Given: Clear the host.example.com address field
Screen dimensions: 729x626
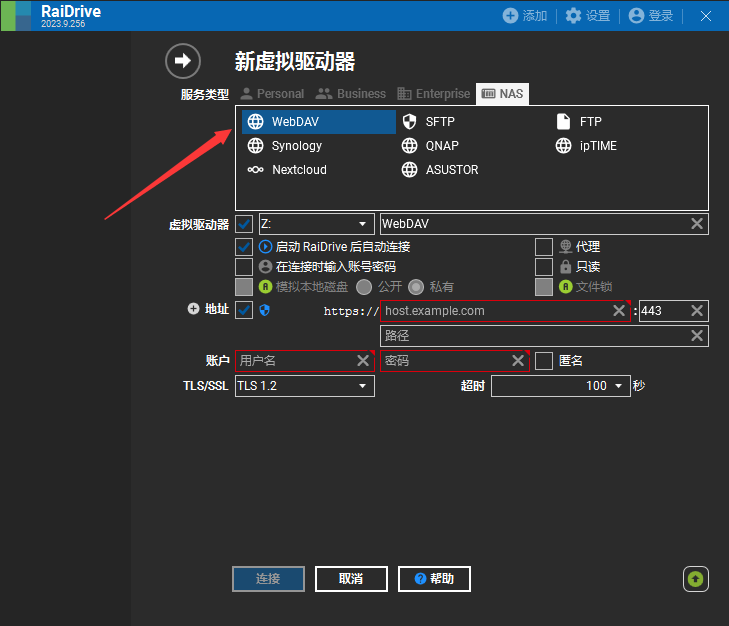Looking at the screenshot, I should click(619, 311).
